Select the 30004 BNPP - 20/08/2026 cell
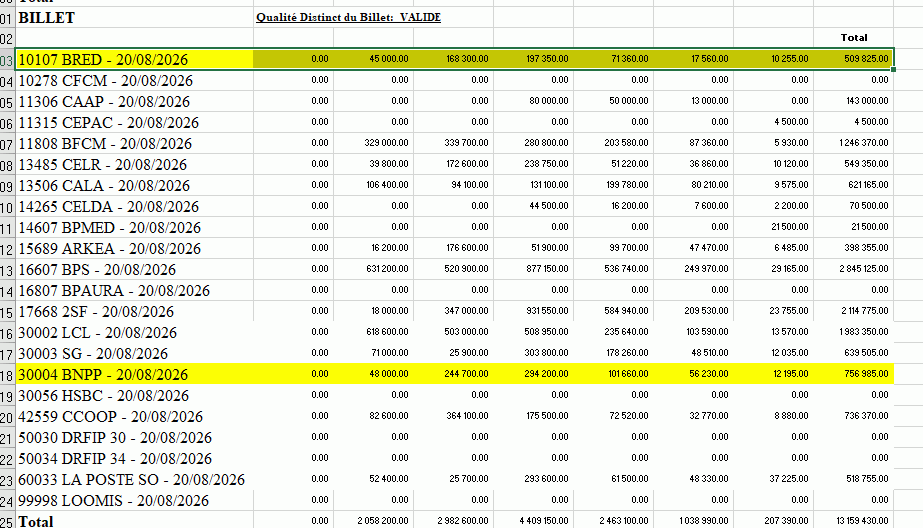The width and height of the screenshot is (923, 528). pos(135,374)
